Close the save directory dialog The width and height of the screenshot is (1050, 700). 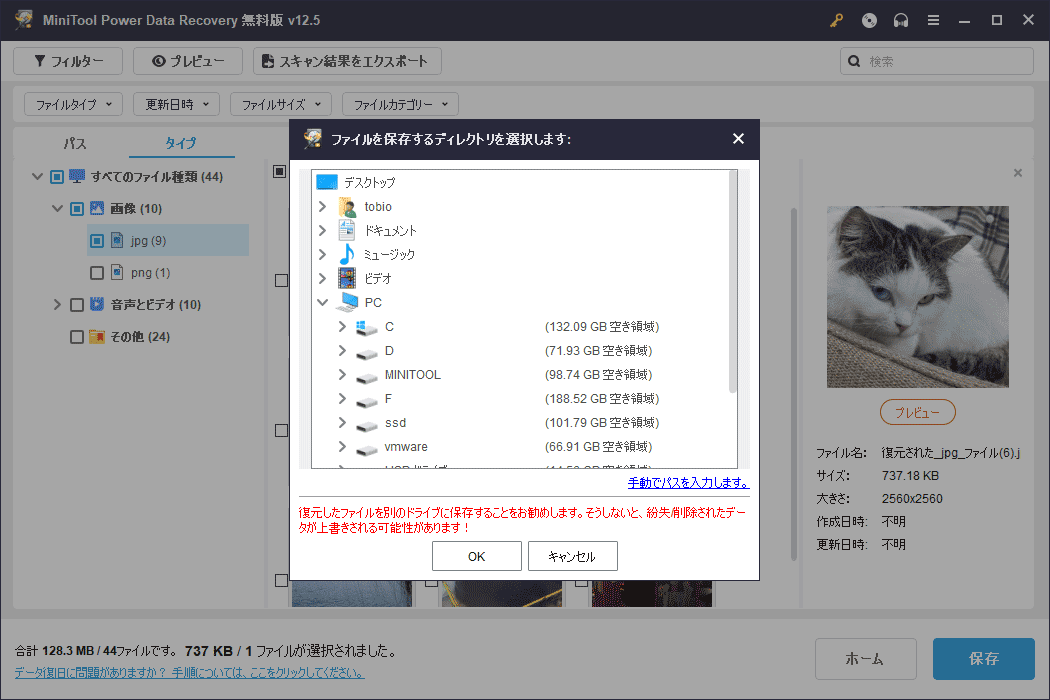(738, 139)
